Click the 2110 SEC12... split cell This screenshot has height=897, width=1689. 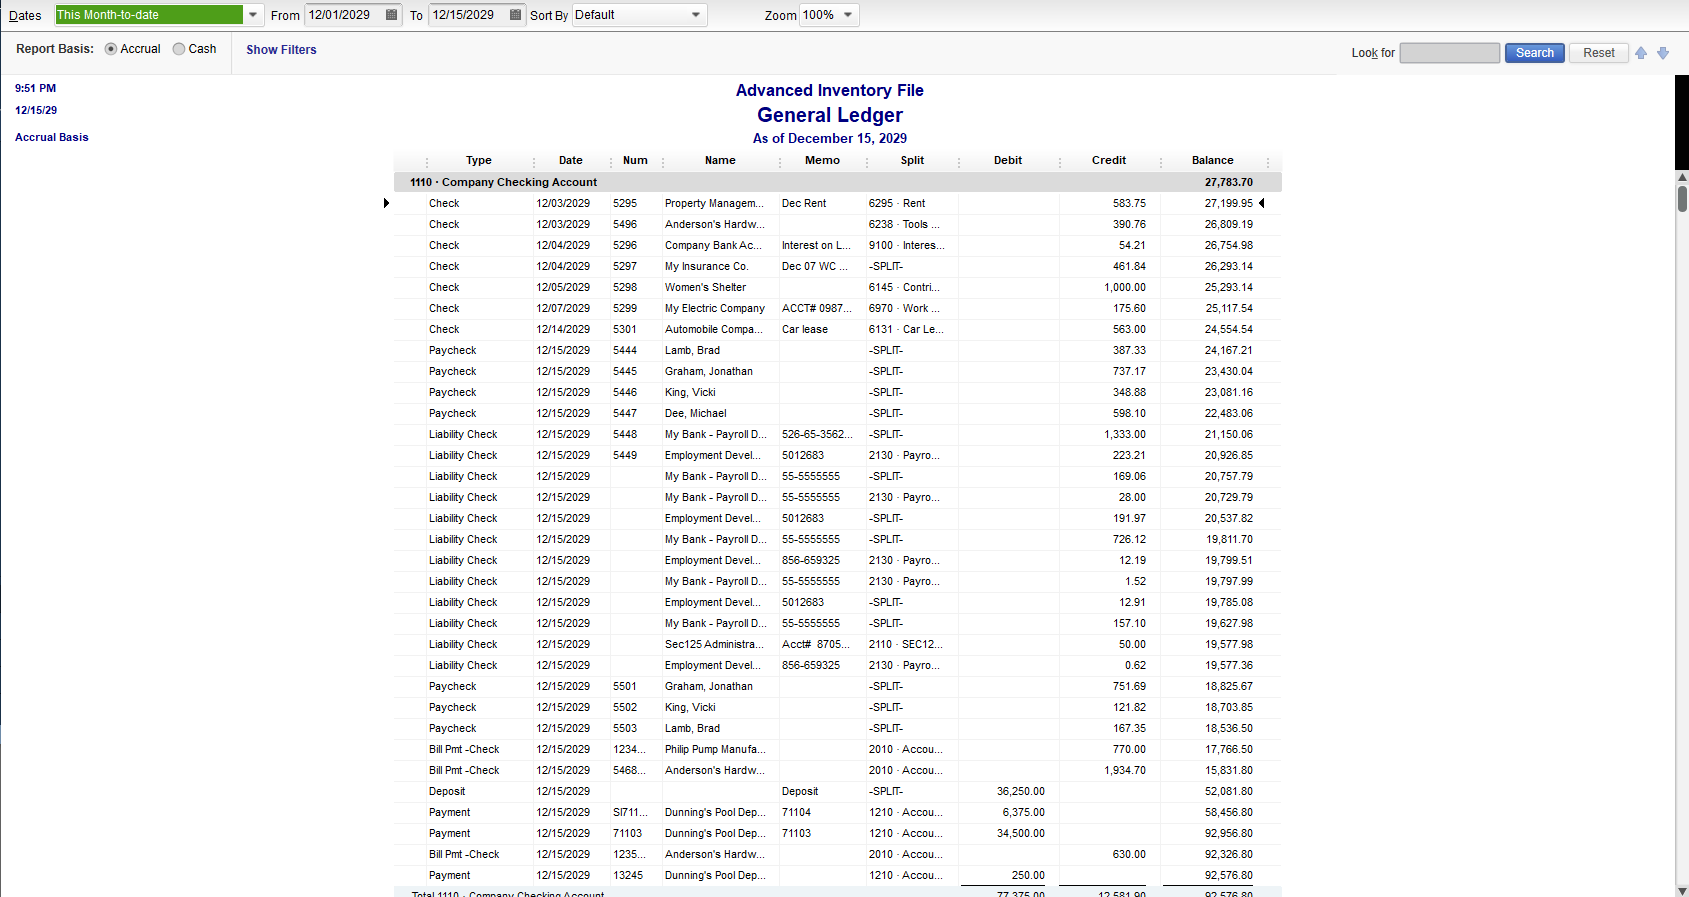(904, 644)
